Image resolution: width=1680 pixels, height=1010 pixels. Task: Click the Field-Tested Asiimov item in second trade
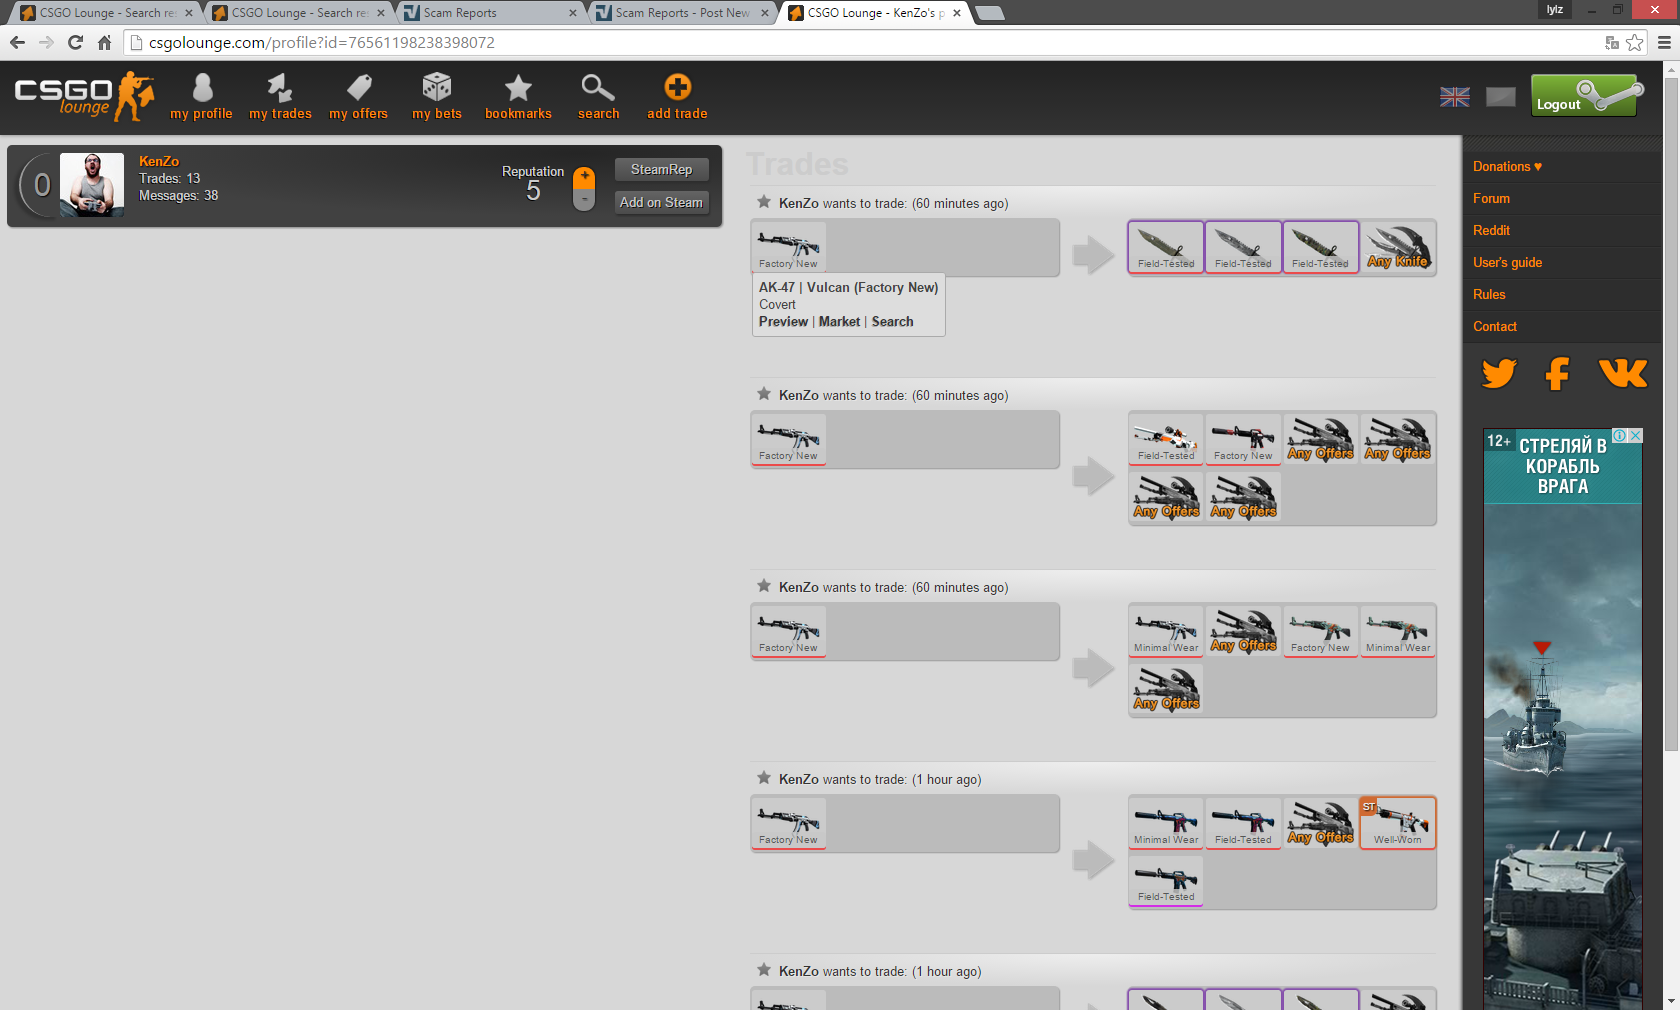click(1166, 439)
